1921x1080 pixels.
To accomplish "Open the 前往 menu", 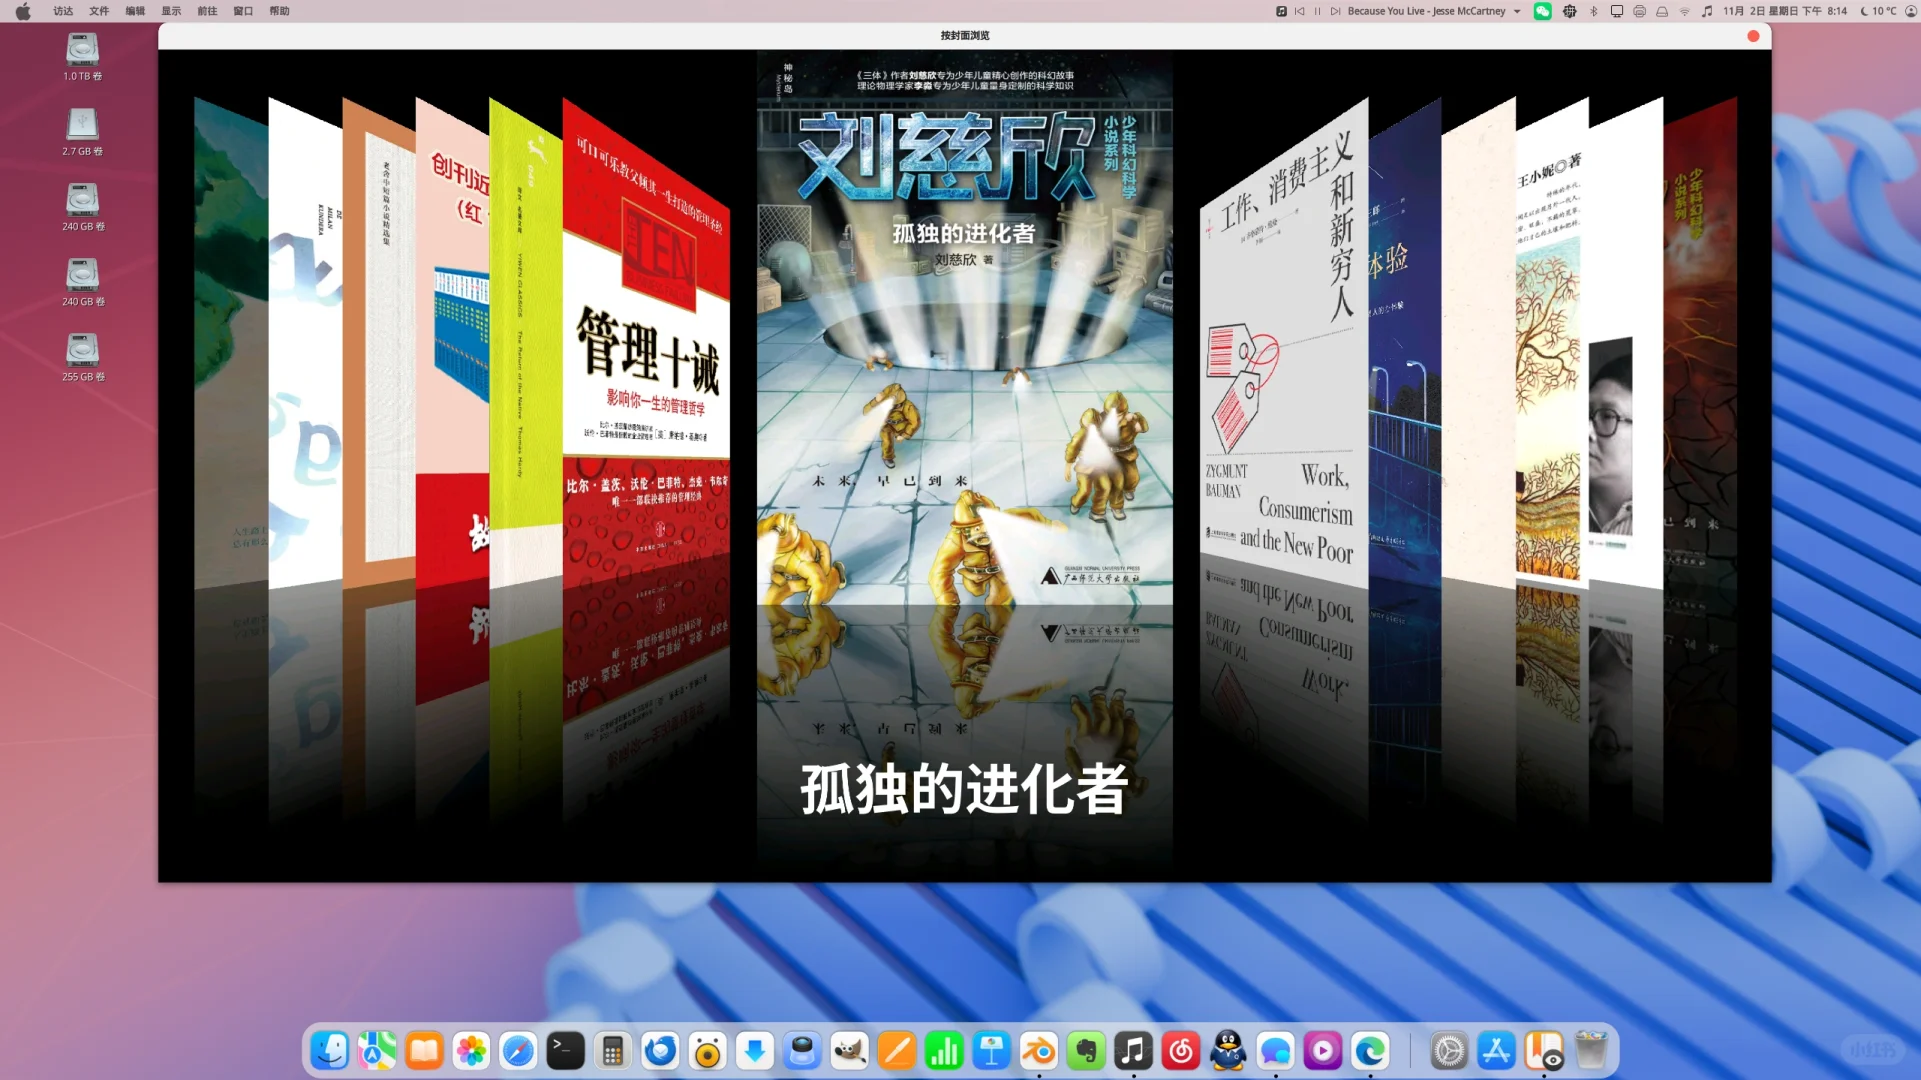I will [x=207, y=11].
